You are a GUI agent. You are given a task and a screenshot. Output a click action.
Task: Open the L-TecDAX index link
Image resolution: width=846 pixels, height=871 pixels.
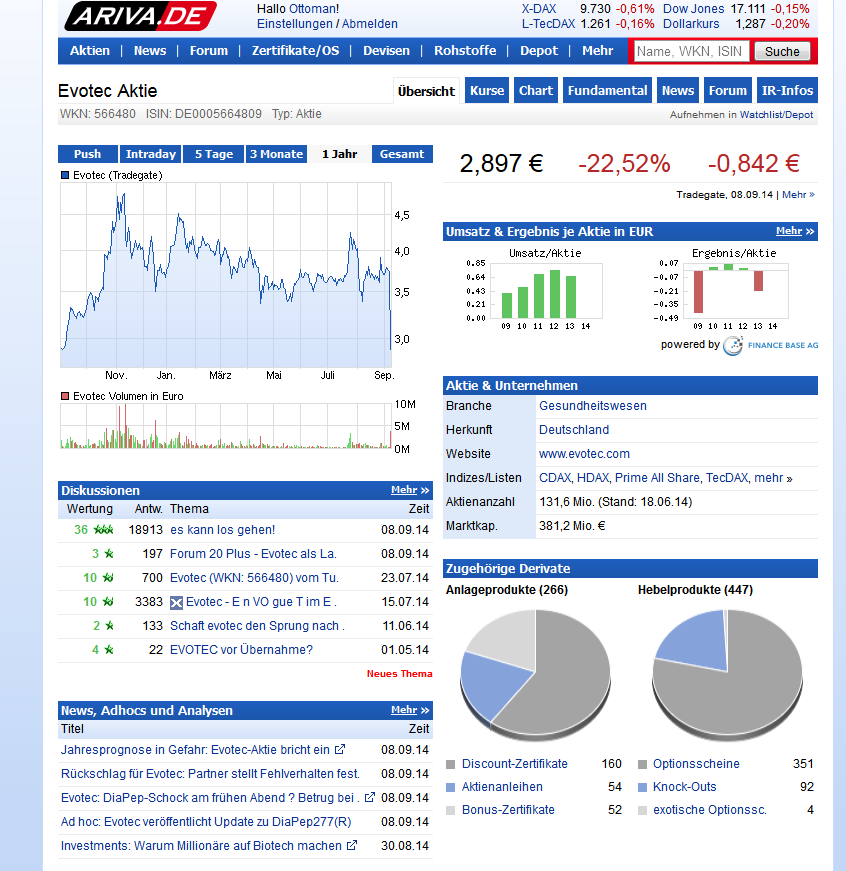(548, 24)
